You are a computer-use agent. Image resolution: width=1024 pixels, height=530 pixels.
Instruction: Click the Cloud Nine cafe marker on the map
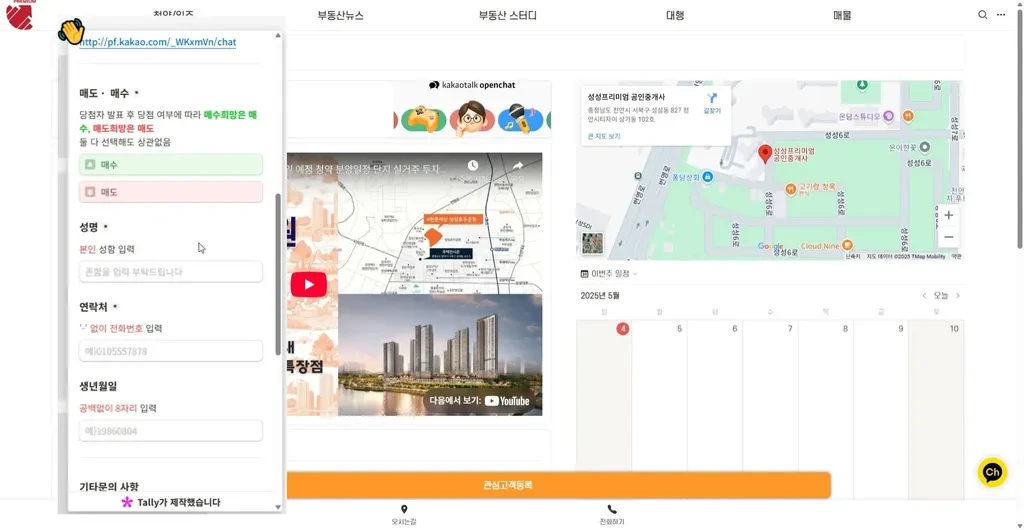[x=848, y=245]
